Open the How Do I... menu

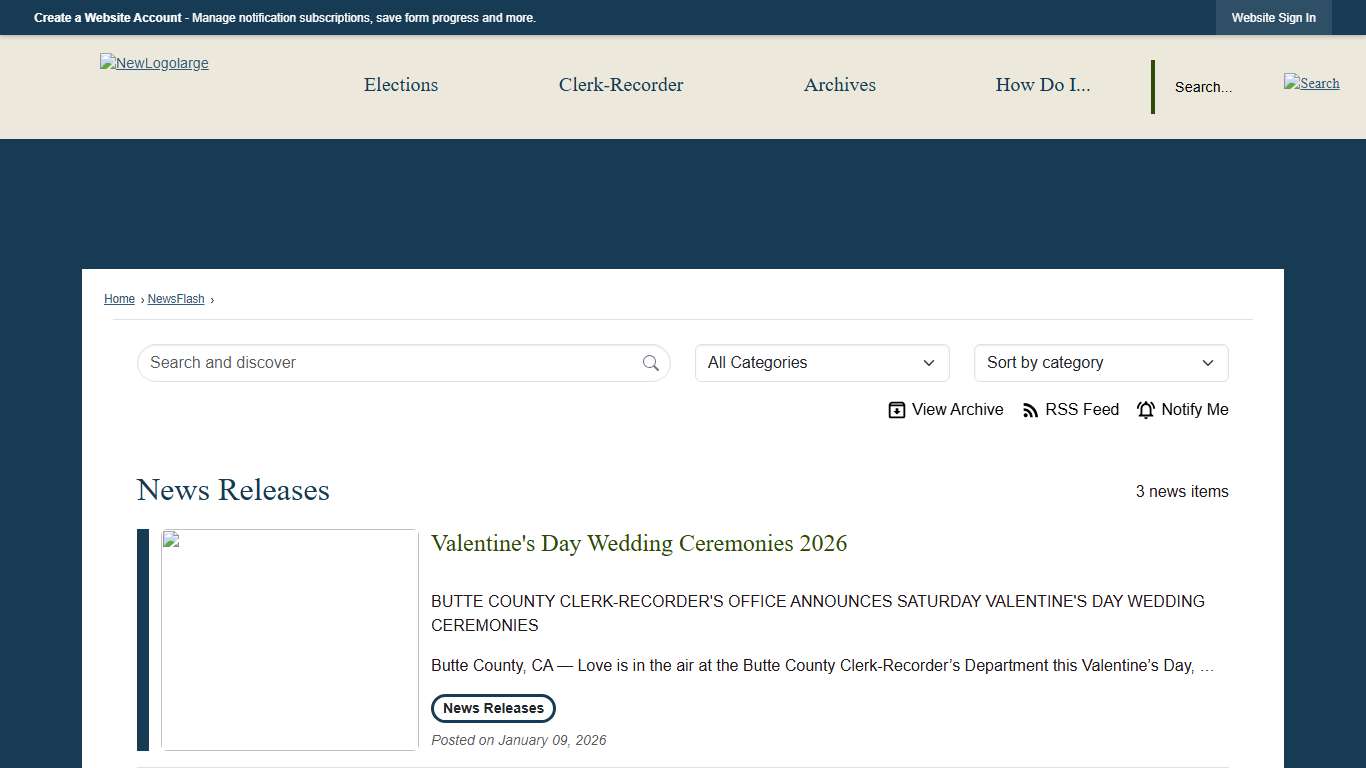(x=1043, y=85)
